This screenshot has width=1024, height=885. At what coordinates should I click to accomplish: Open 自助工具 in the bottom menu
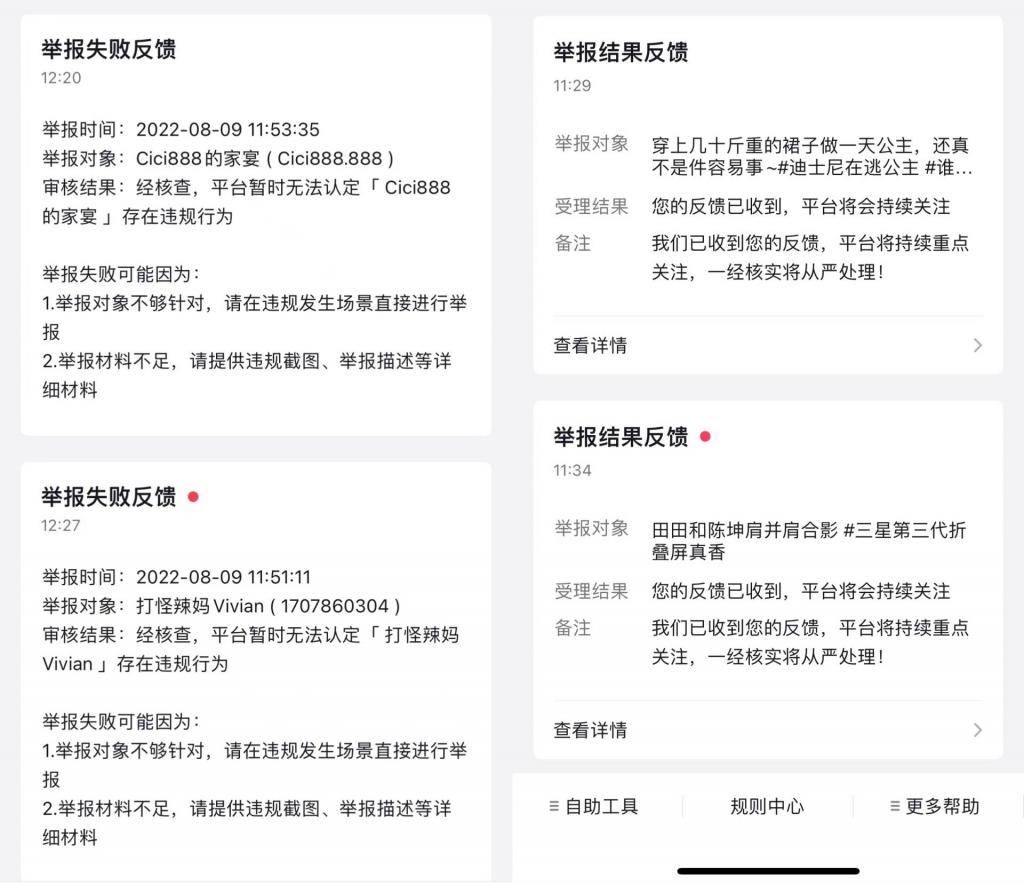click(601, 806)
